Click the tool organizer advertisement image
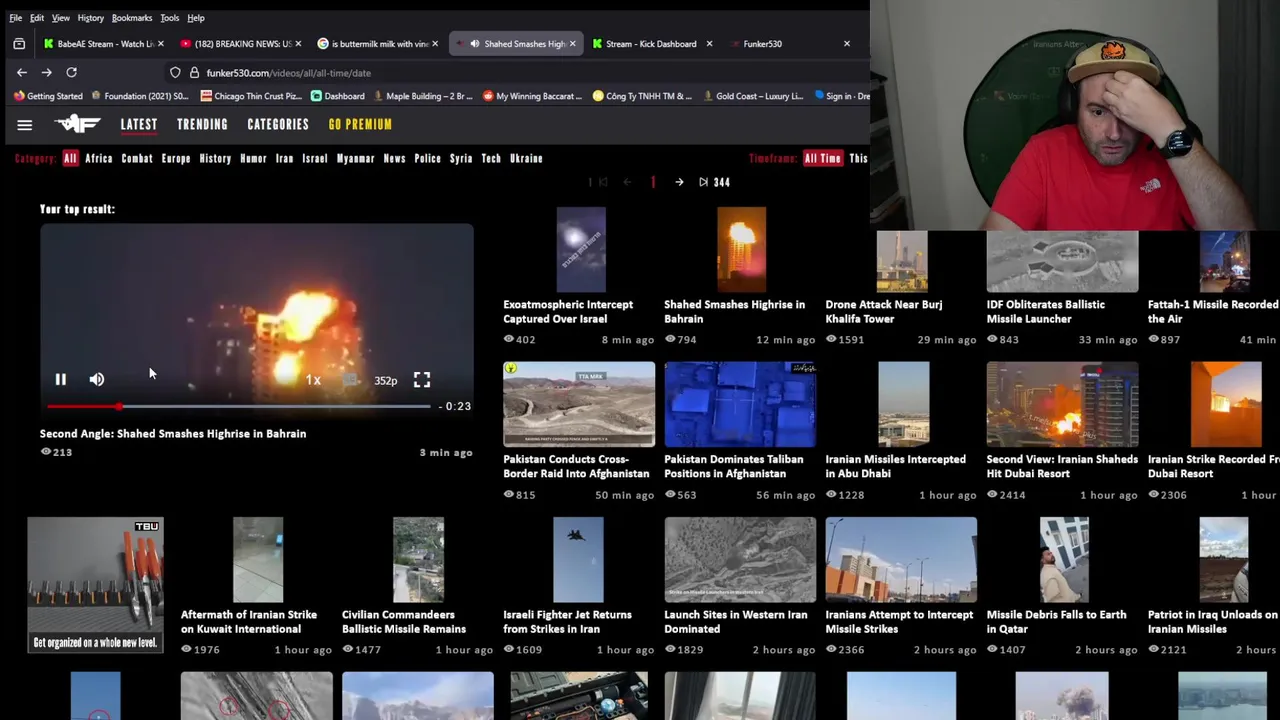The height and width of the screenshot is (720, 1280). click(x=95, y=586)
